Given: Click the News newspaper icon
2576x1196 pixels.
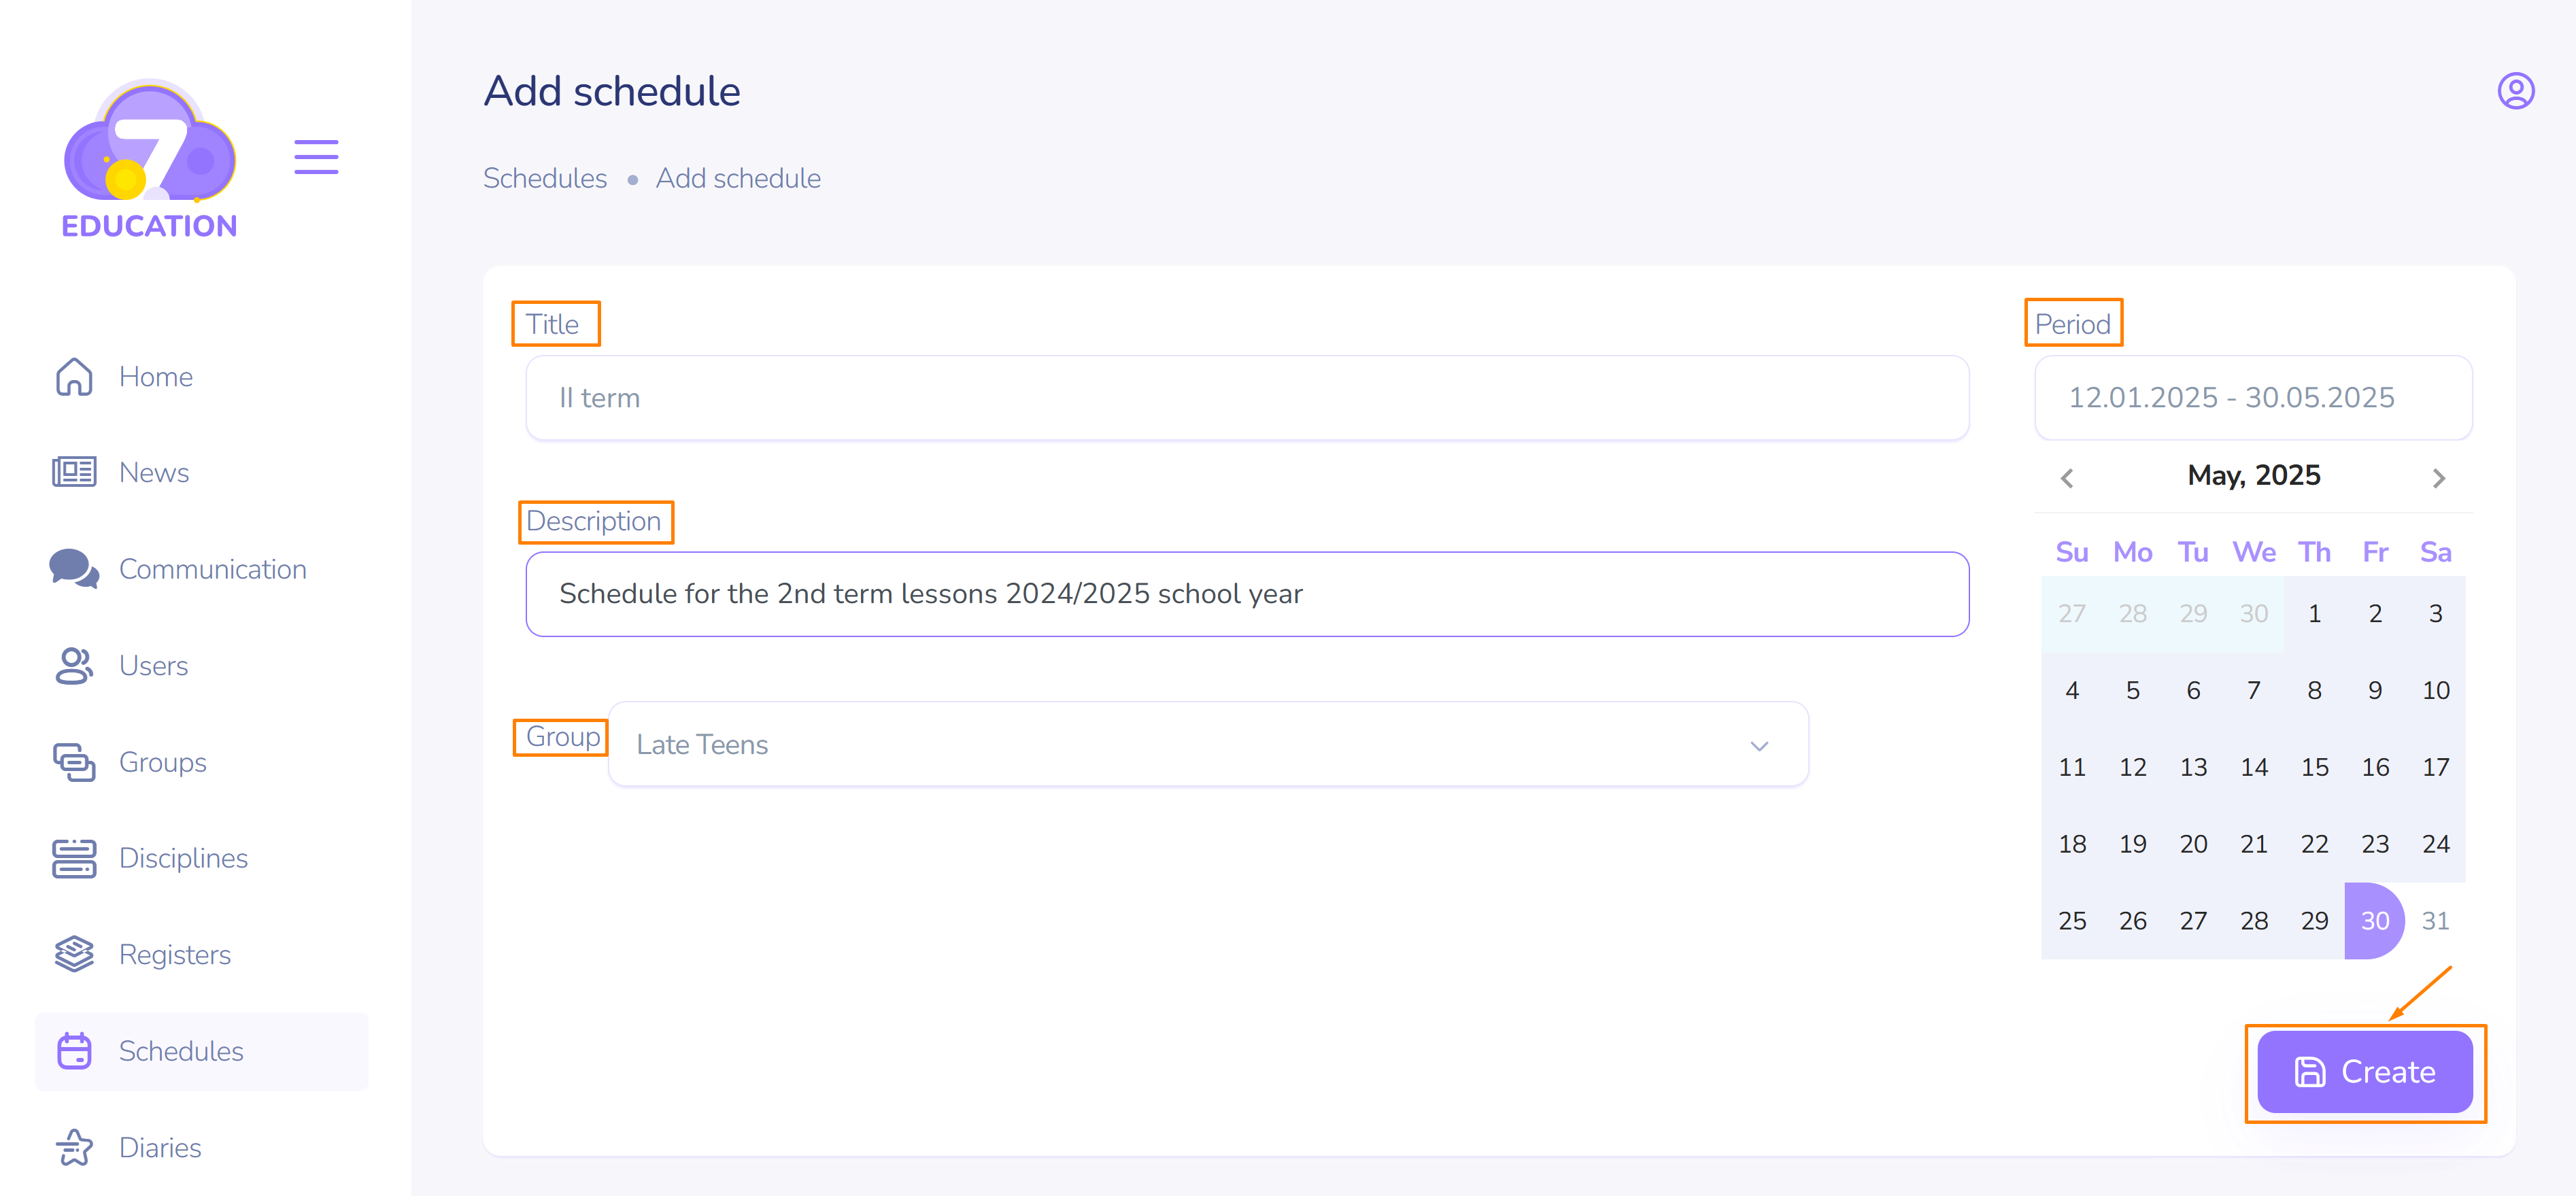Looking at the screenshot, I should (x=74, y=472).
